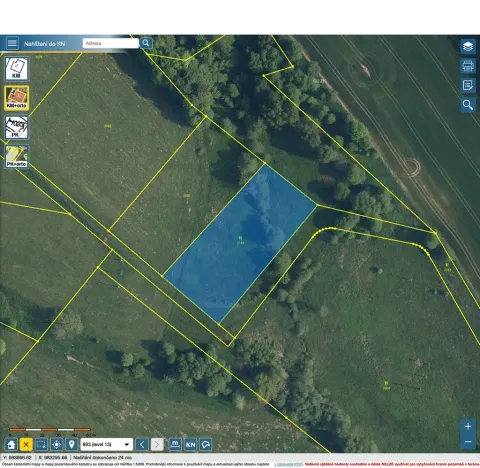Image resolution: width=480 pixels, height=468 pixels.
Task: Open the distance measuring tool
Action: [x=175, y=444]
